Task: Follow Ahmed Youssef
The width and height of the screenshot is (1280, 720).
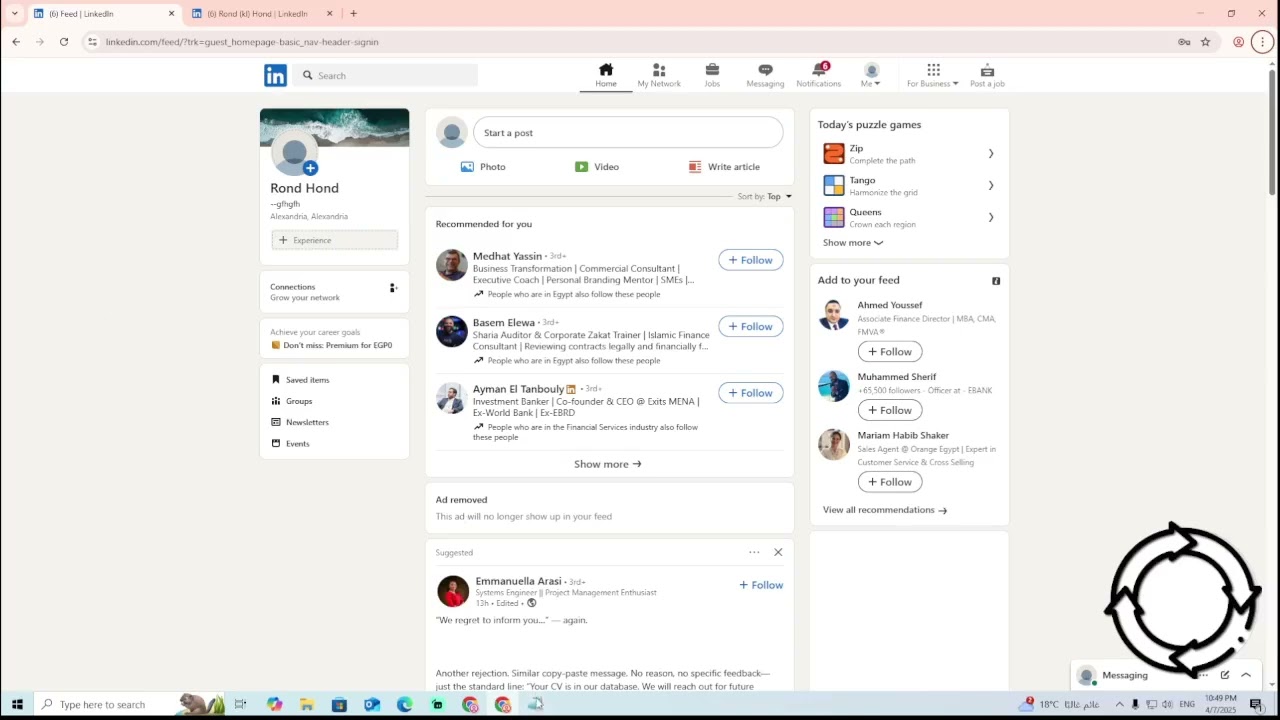Action: coord(890,352)
